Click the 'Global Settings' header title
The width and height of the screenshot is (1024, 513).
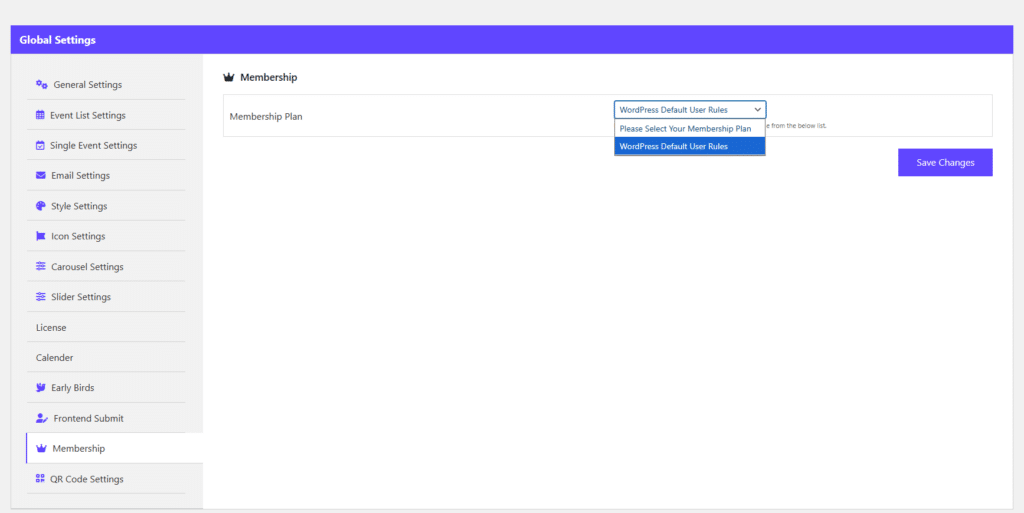point(57,40)
